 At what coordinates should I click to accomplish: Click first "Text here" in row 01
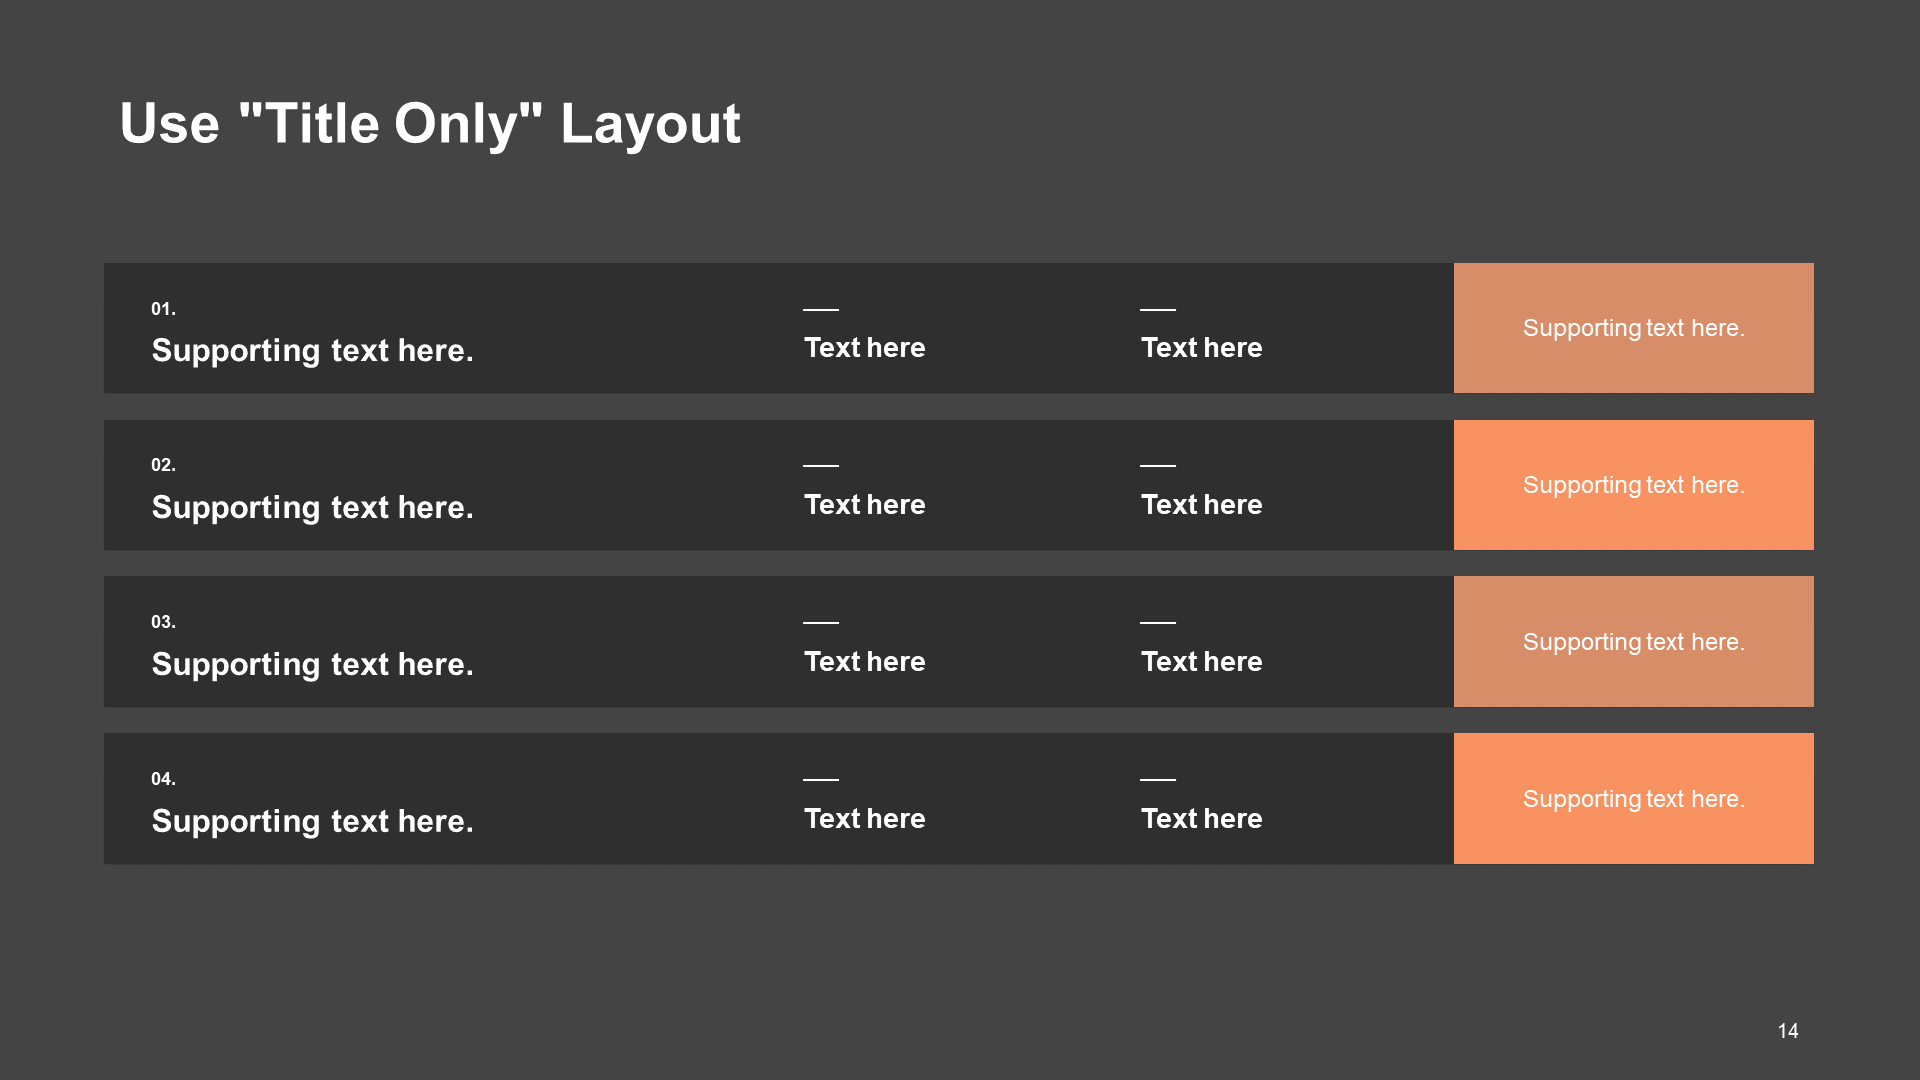[x=865, y=348]
